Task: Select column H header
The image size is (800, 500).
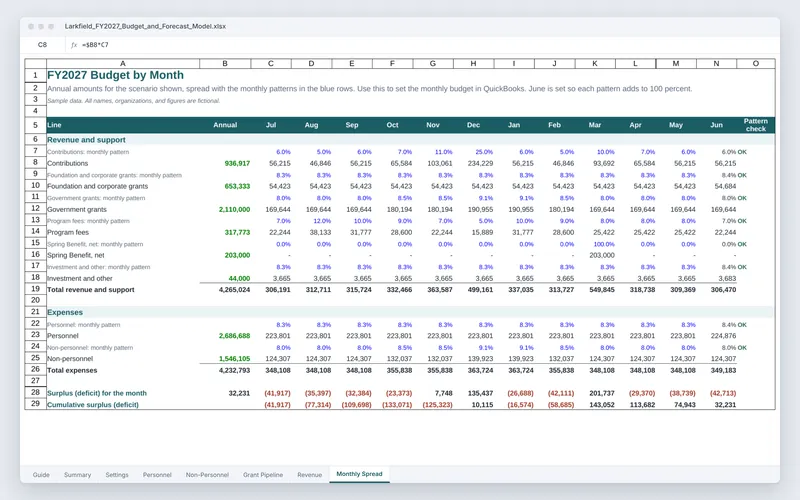Action: pos(473,63)
